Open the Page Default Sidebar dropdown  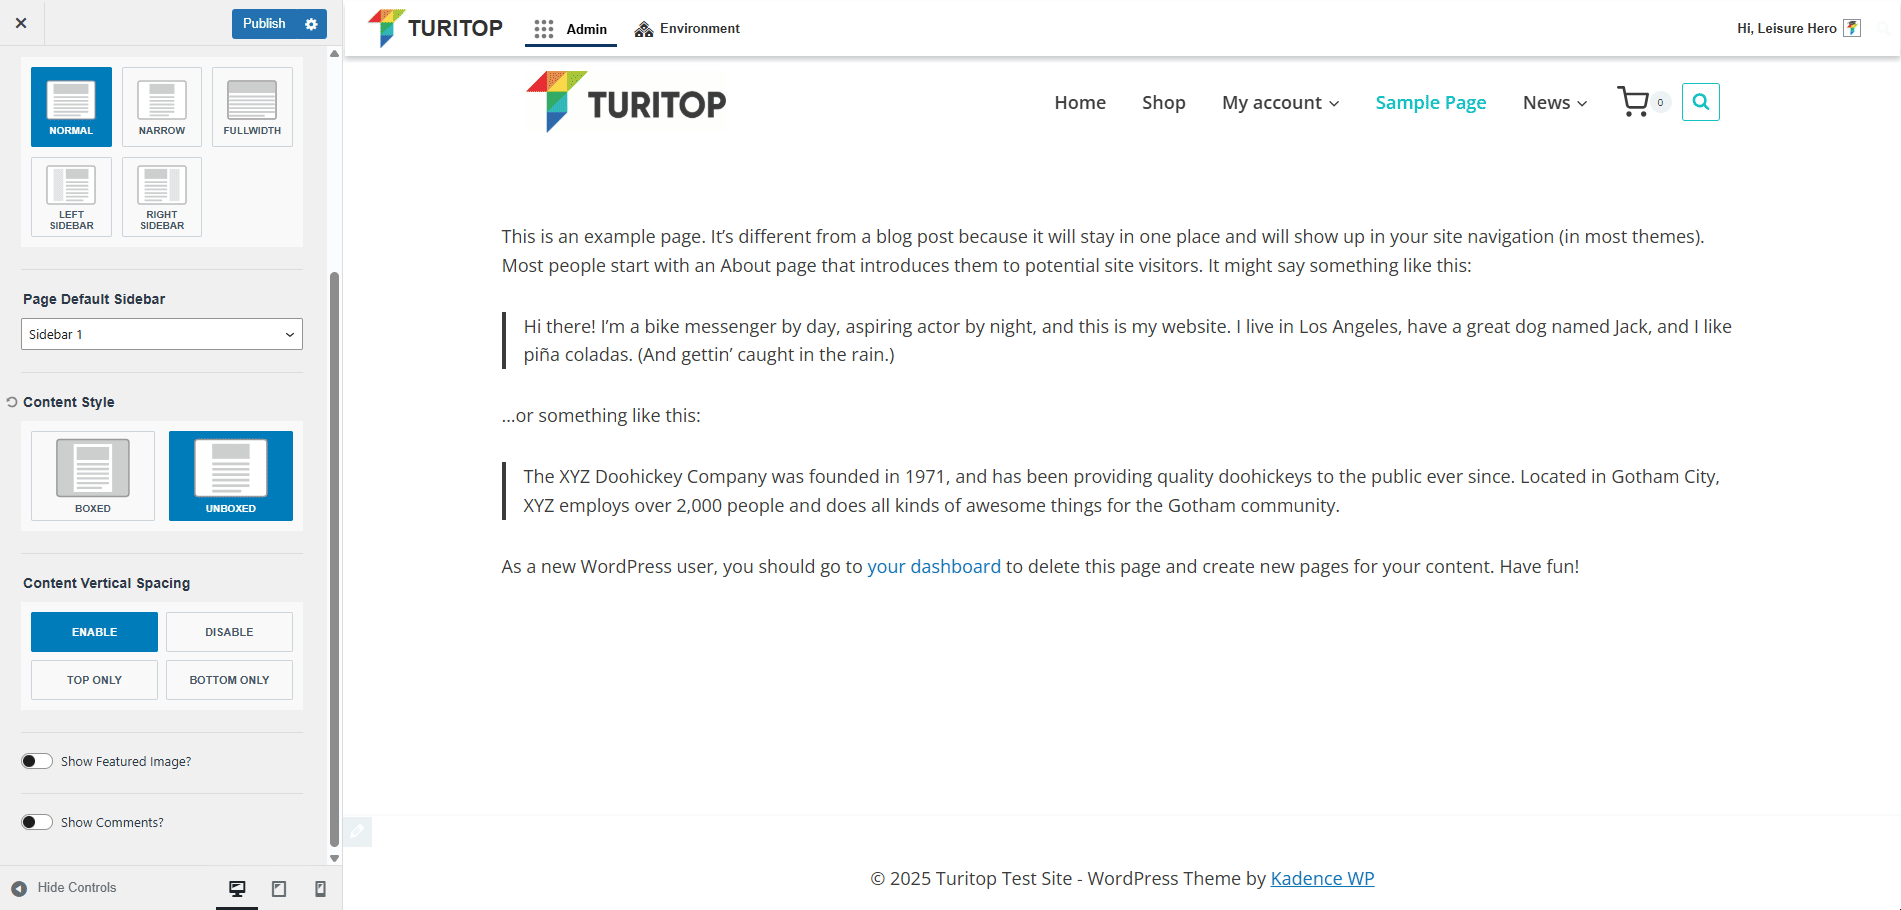[162, 334]
